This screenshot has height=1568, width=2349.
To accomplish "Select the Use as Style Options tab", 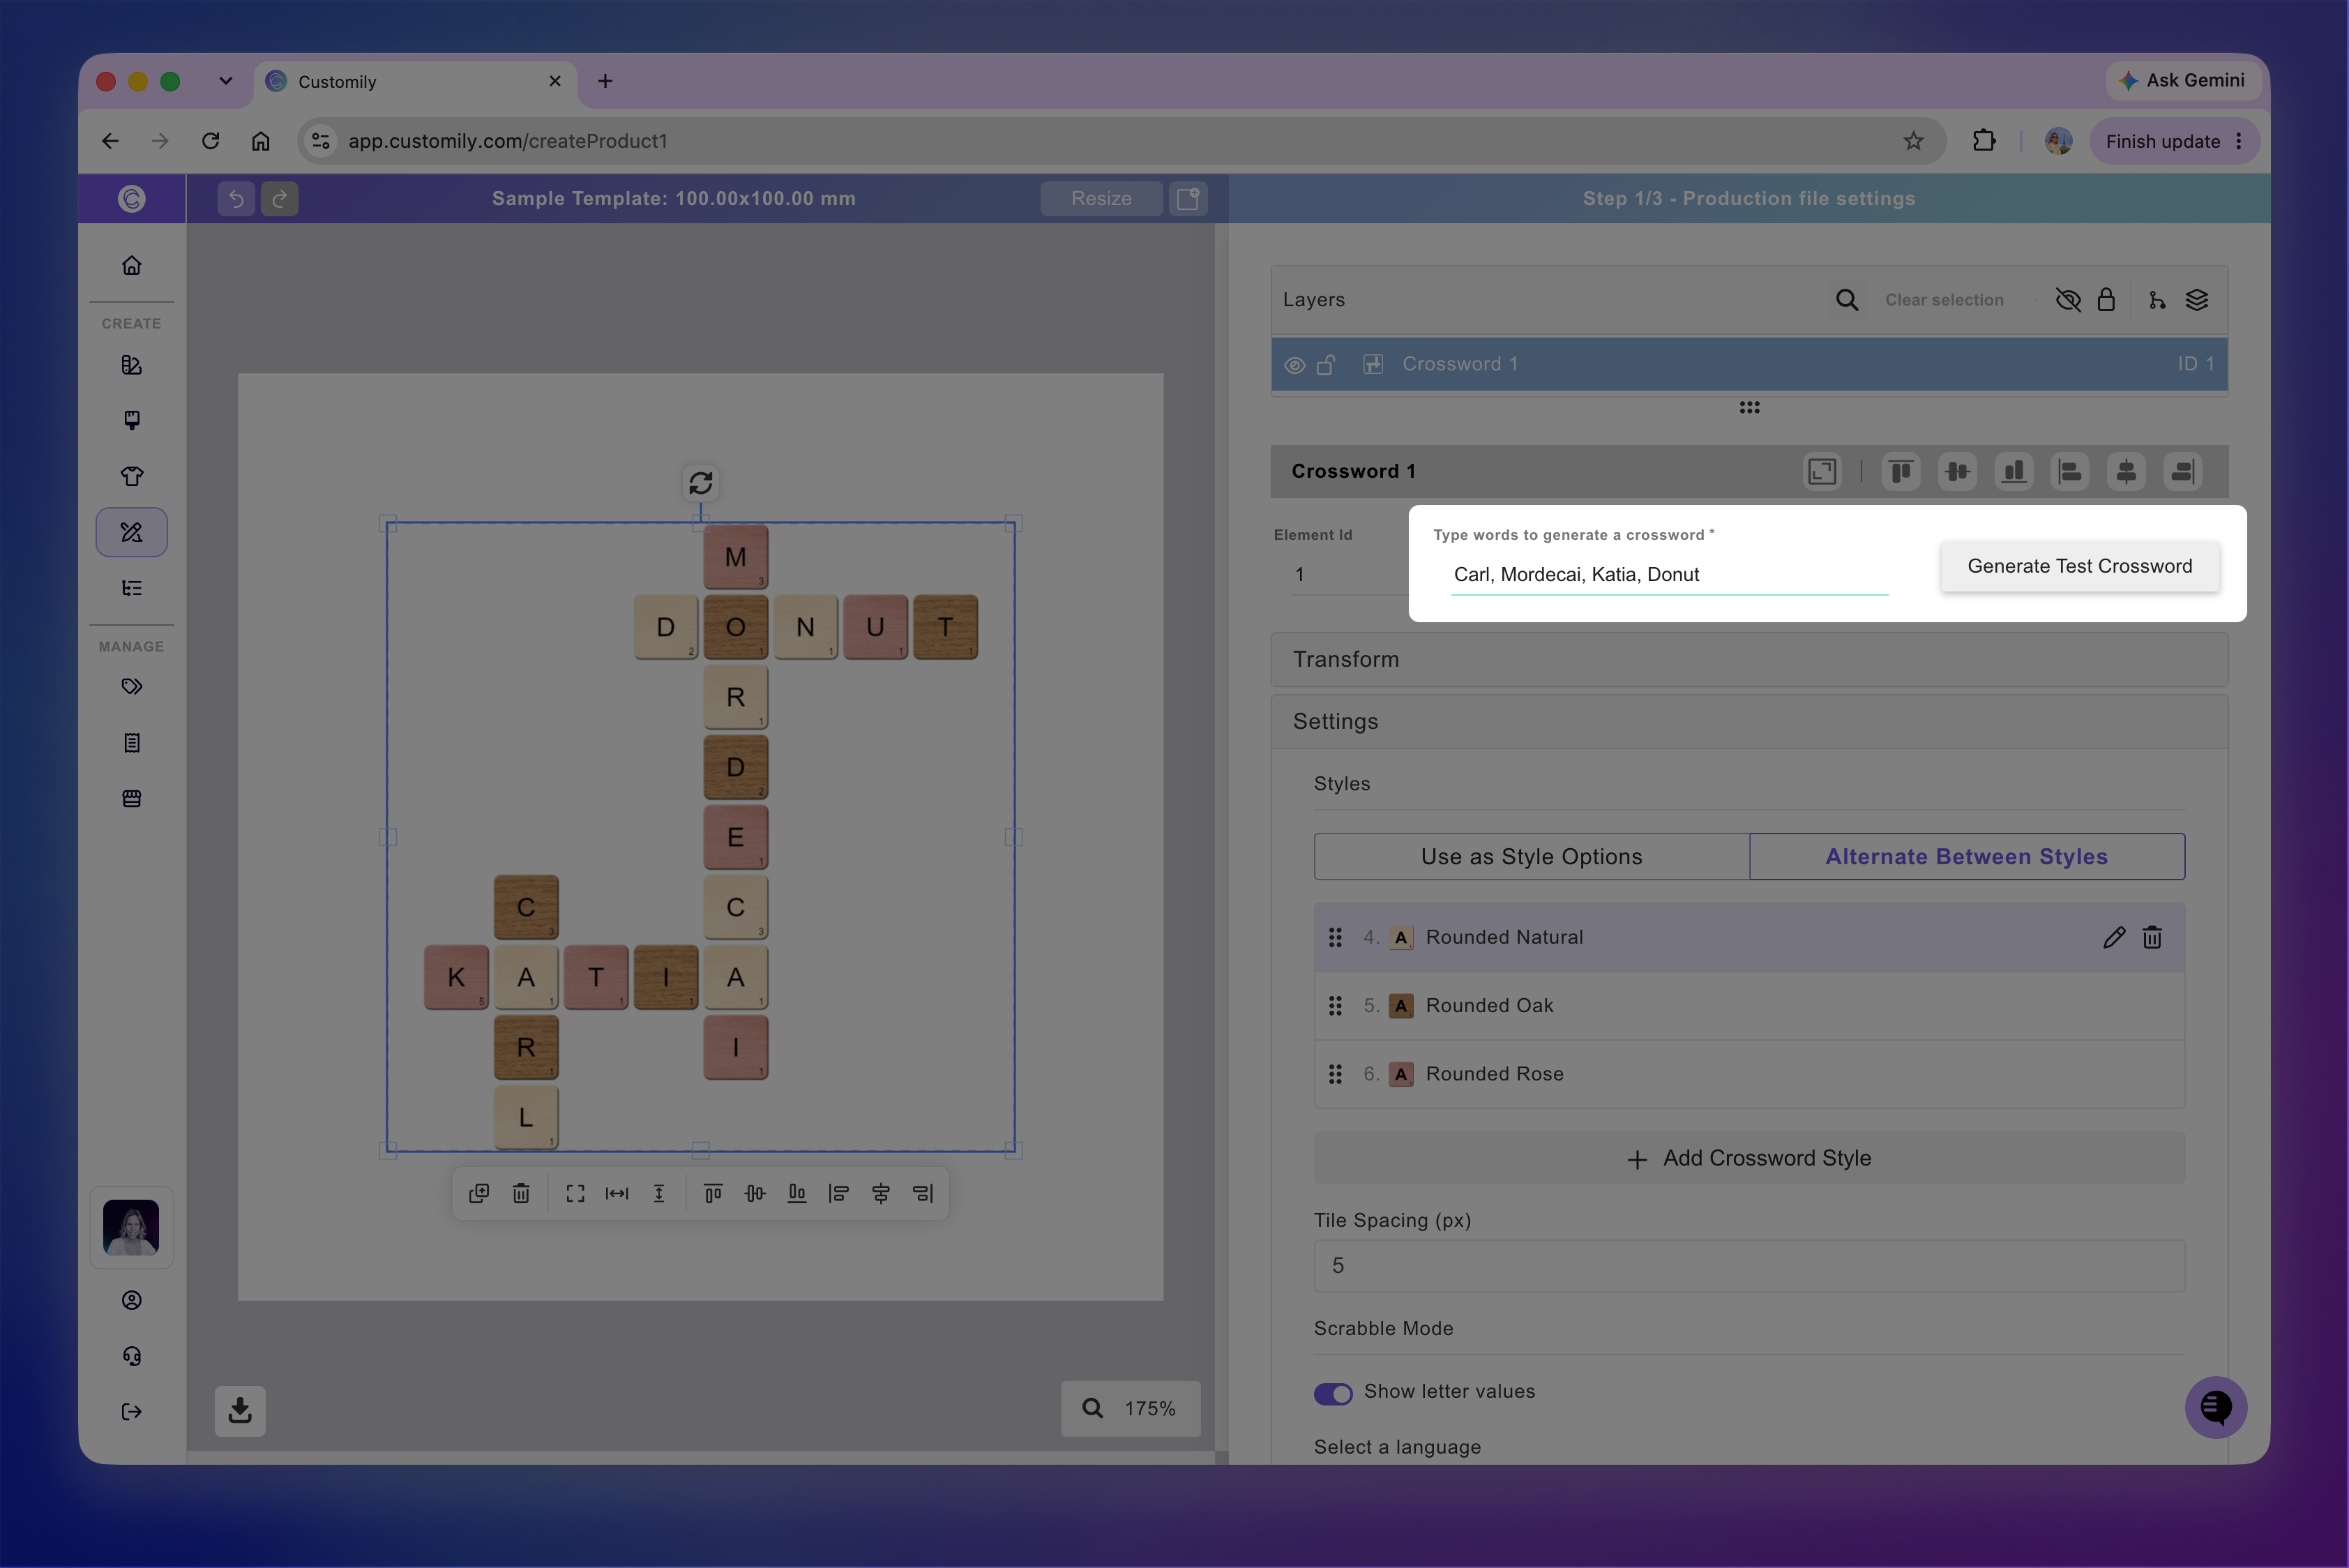I will [1532, 856].
